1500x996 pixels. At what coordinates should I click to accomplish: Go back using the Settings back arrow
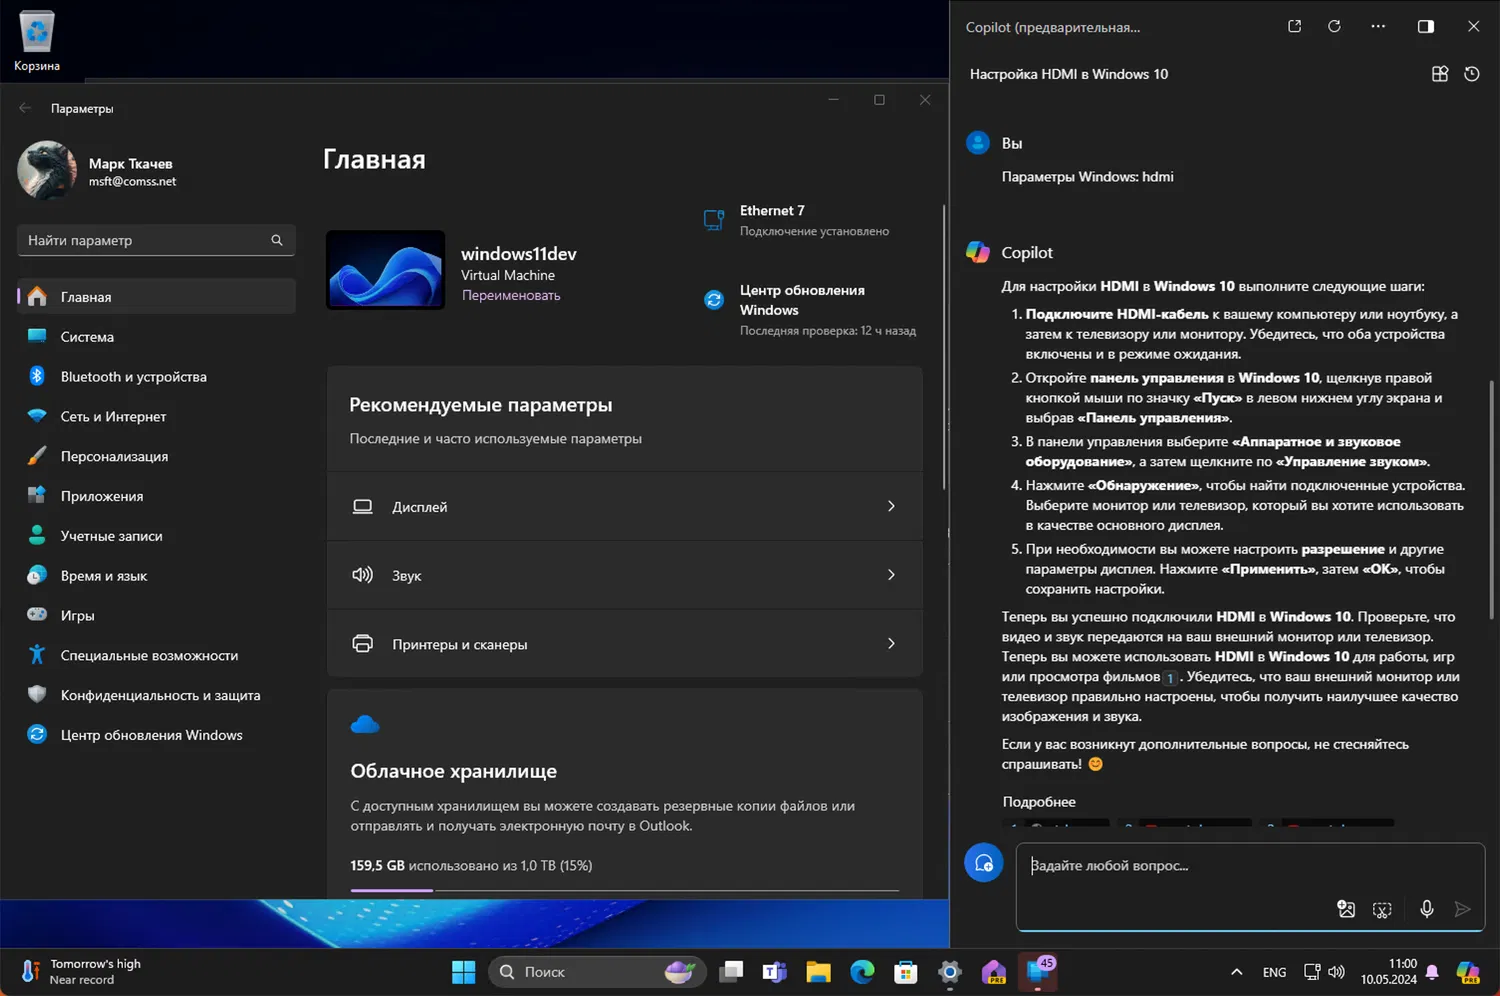click(x=25, y=108)
